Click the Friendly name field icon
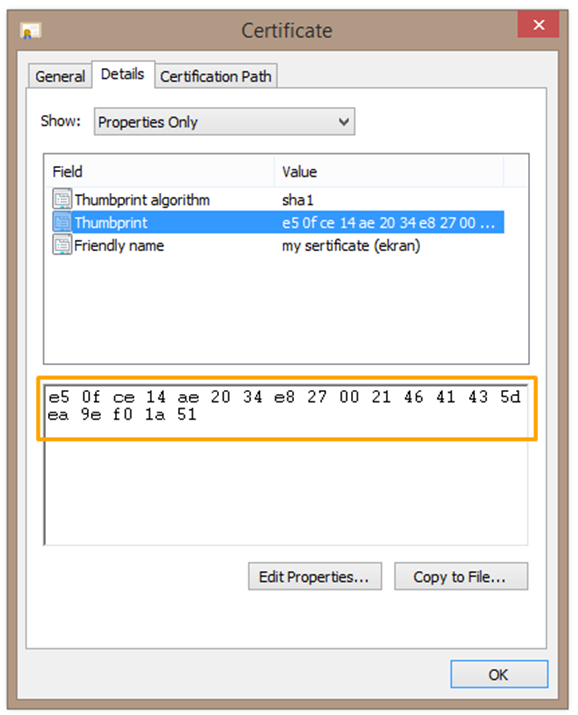The height and width of the screenshot is (715, 578). (x=62, y=245)
